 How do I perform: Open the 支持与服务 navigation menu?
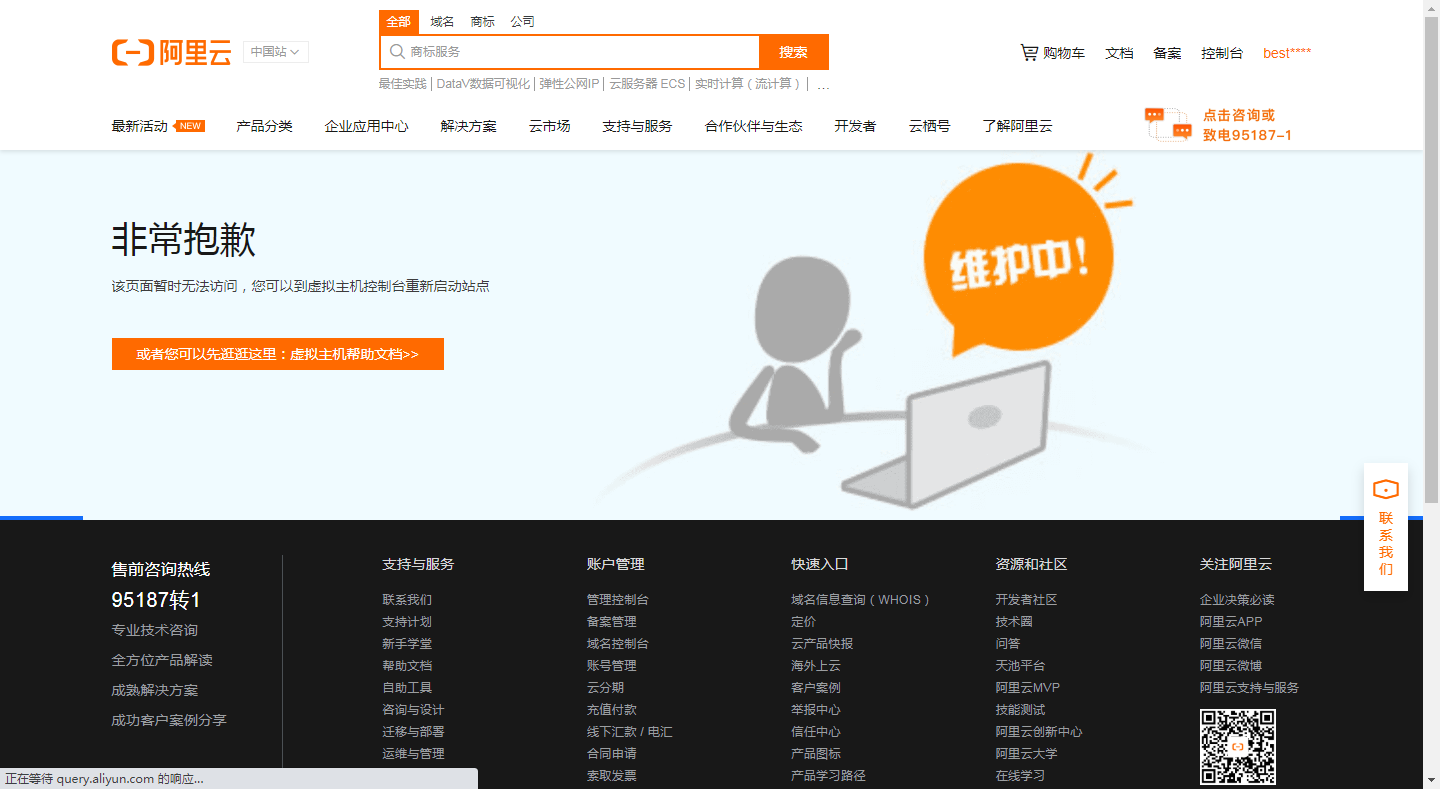(x=637, y=126)
